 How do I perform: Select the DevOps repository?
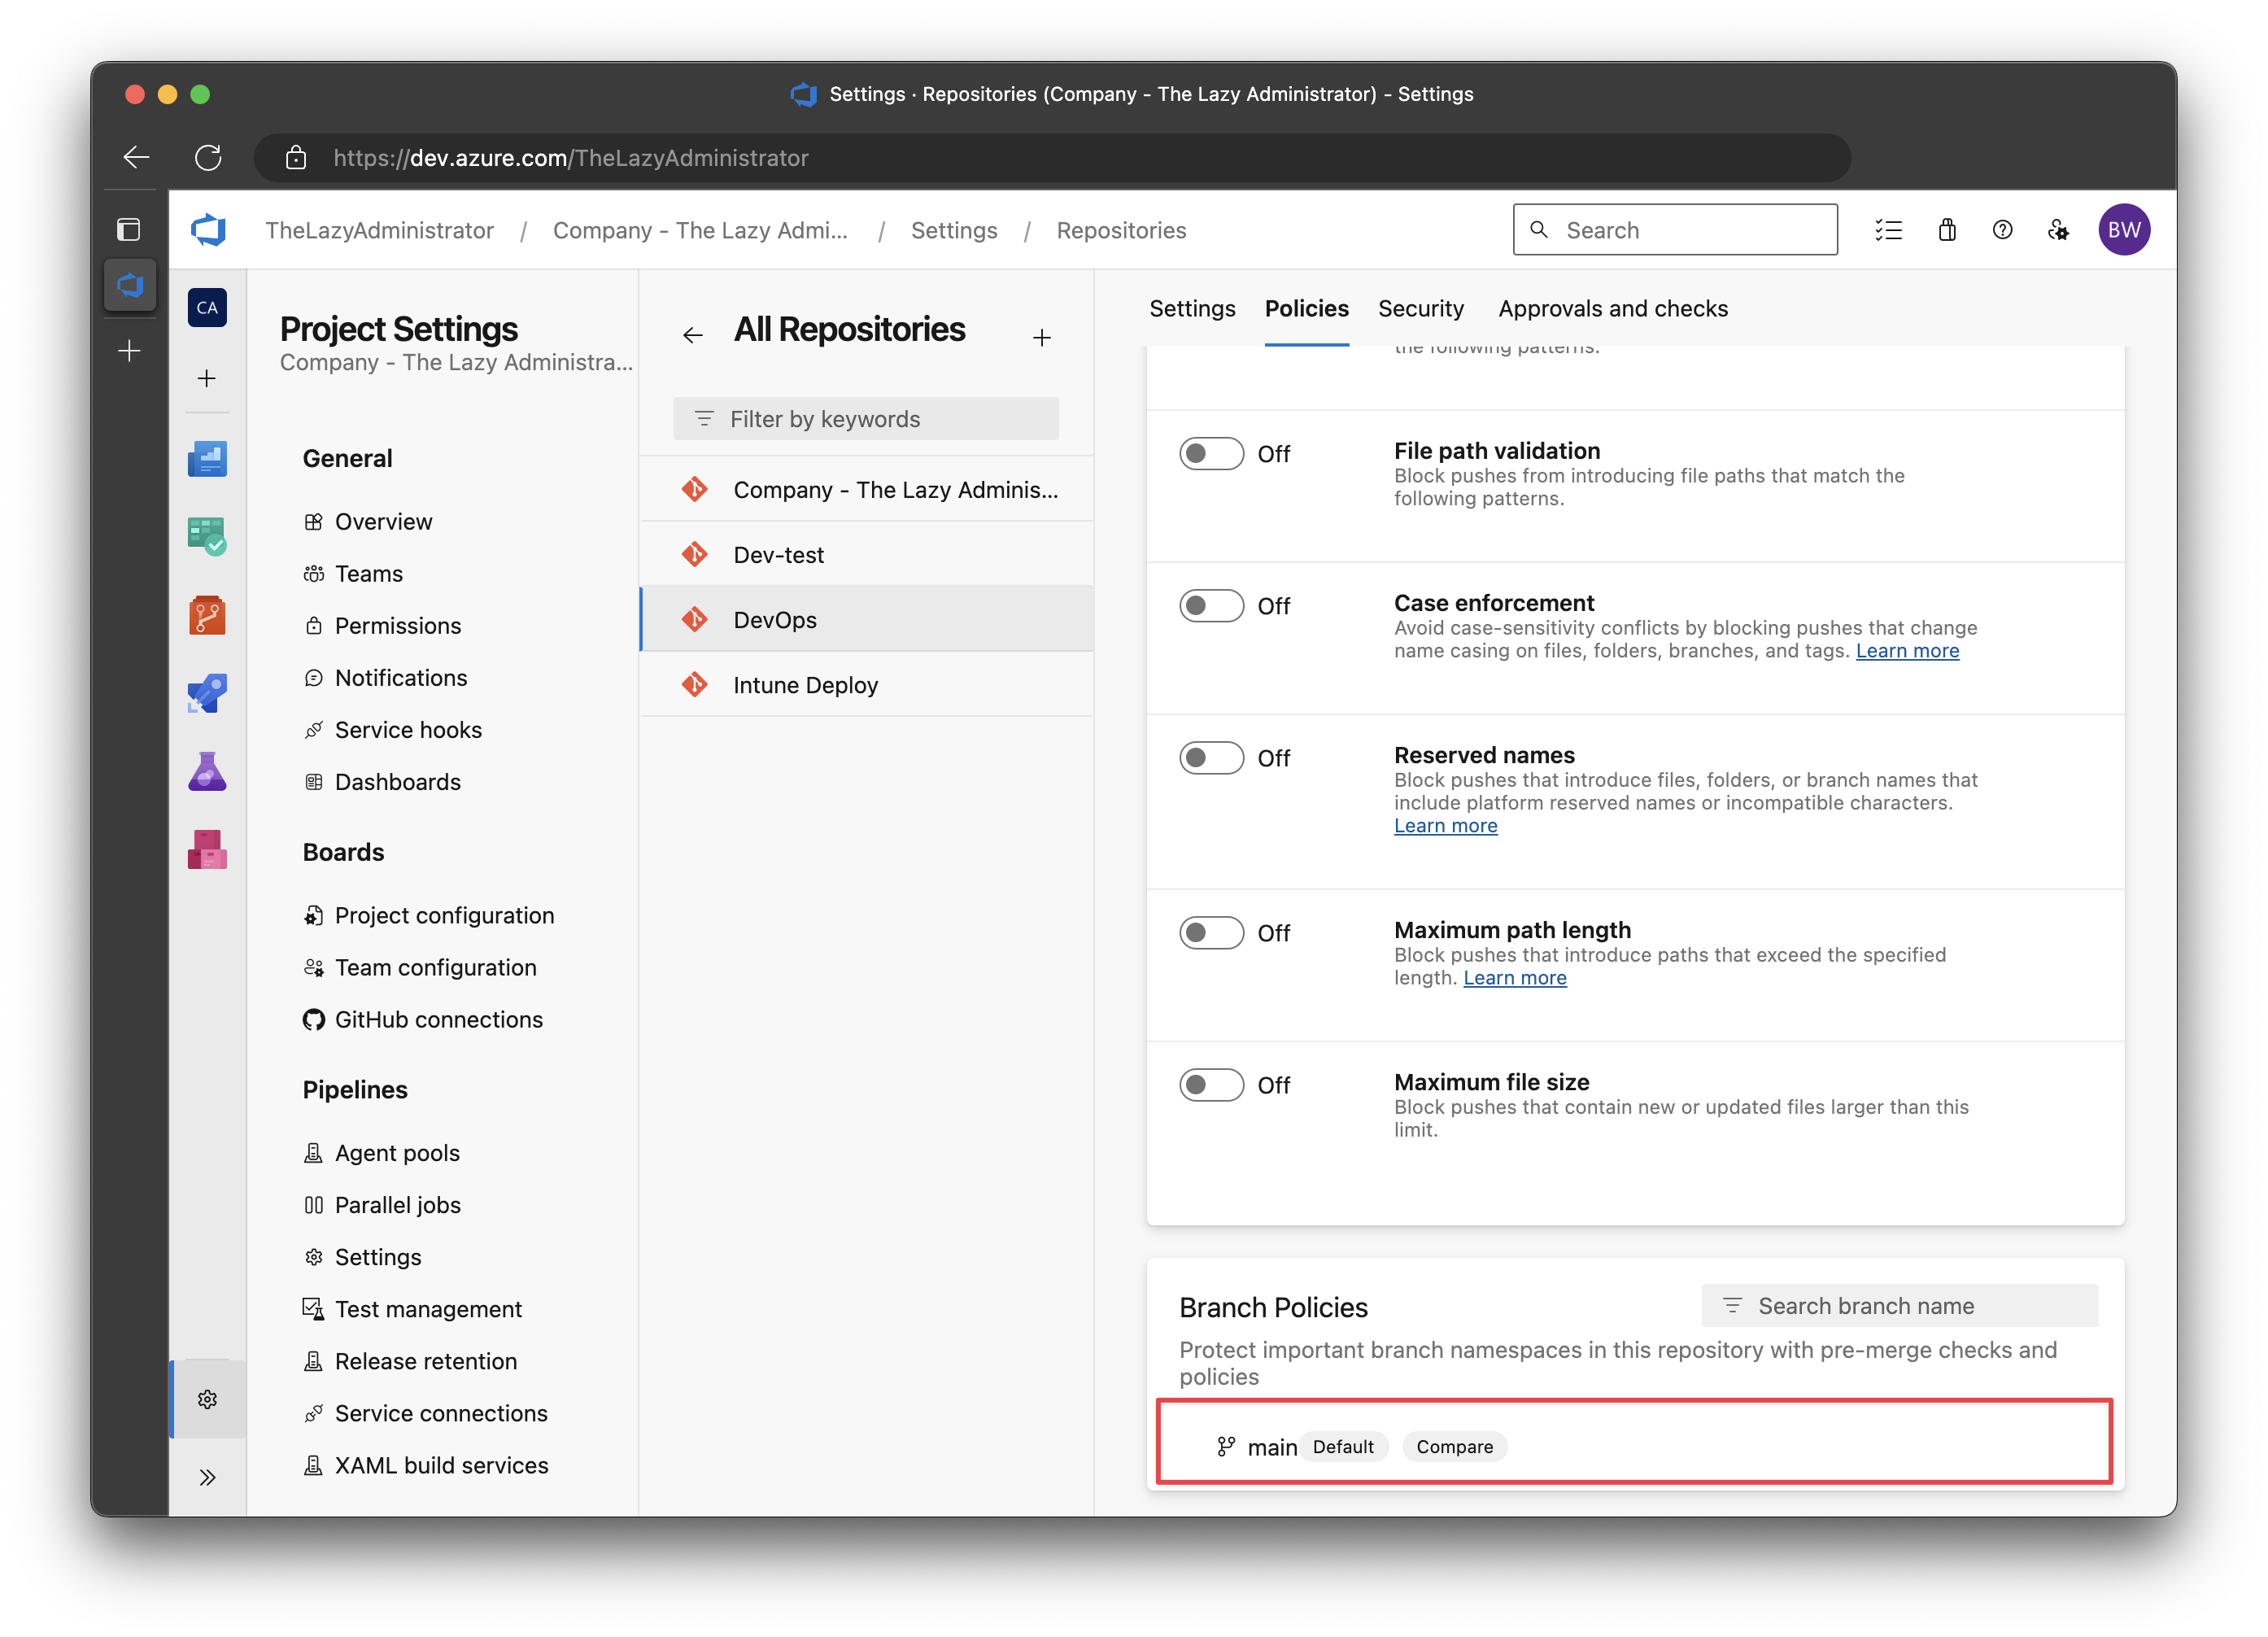pos(867,619)
